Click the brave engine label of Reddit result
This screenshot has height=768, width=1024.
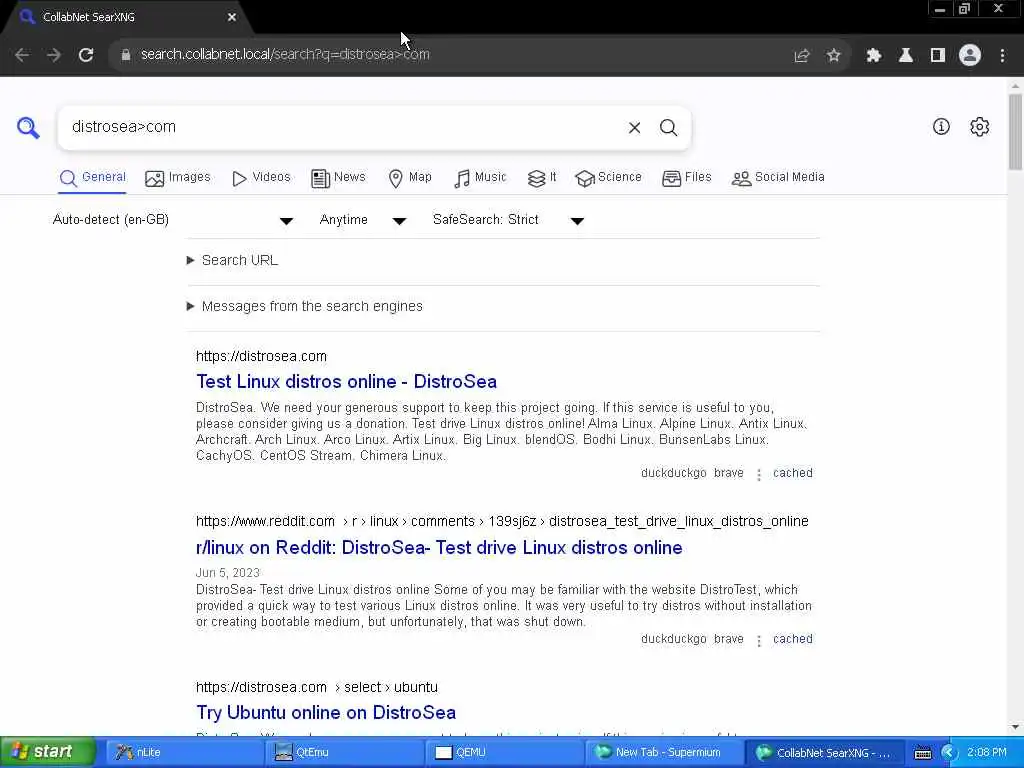click(x=729, y=639)
